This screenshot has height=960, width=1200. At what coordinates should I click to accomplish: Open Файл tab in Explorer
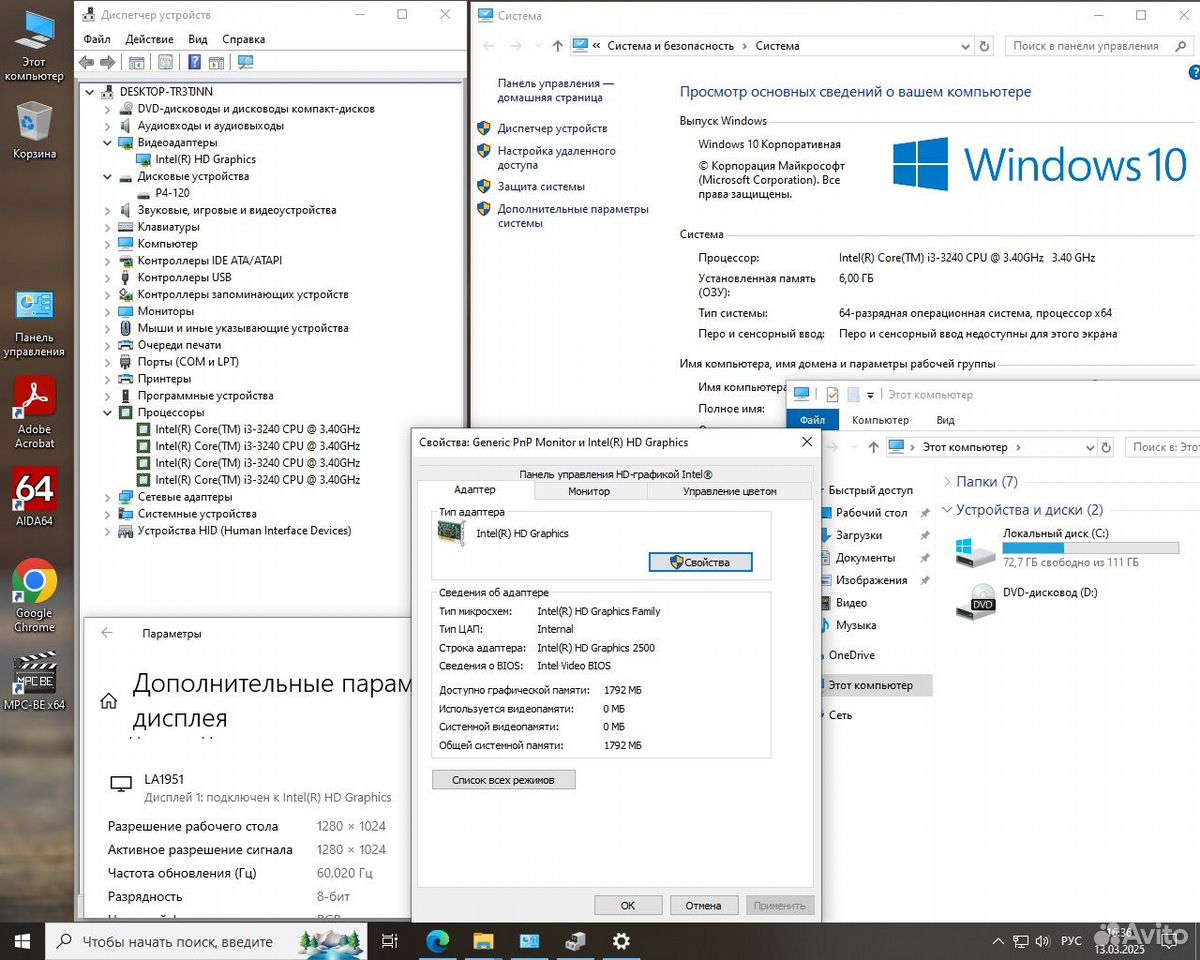coord(812,420)
